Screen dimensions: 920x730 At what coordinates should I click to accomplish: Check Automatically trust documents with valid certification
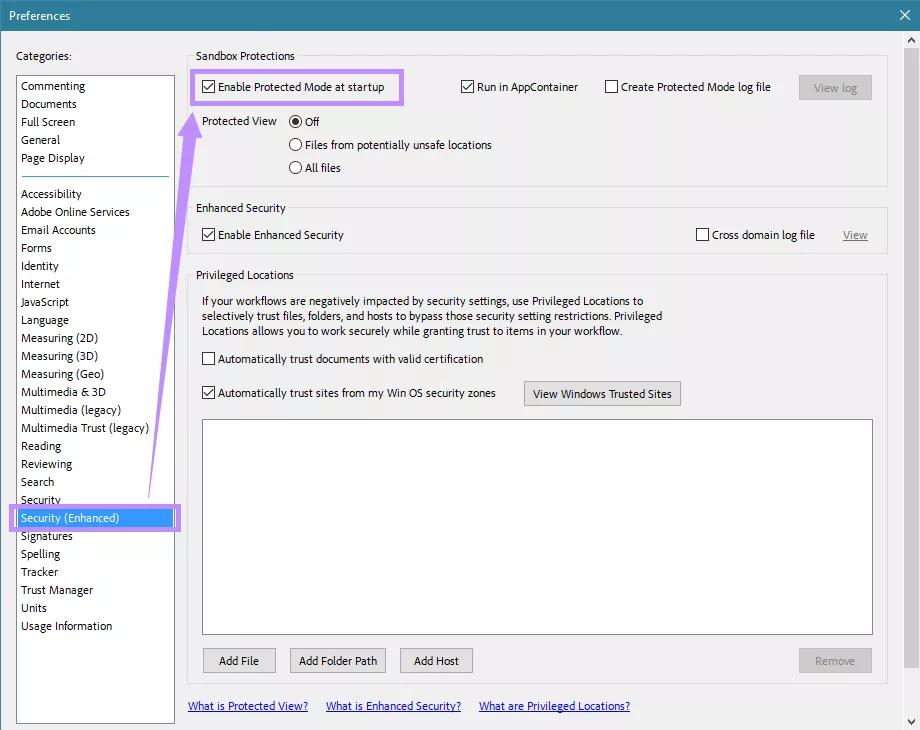pyautogui.click(x=208, y=359)
